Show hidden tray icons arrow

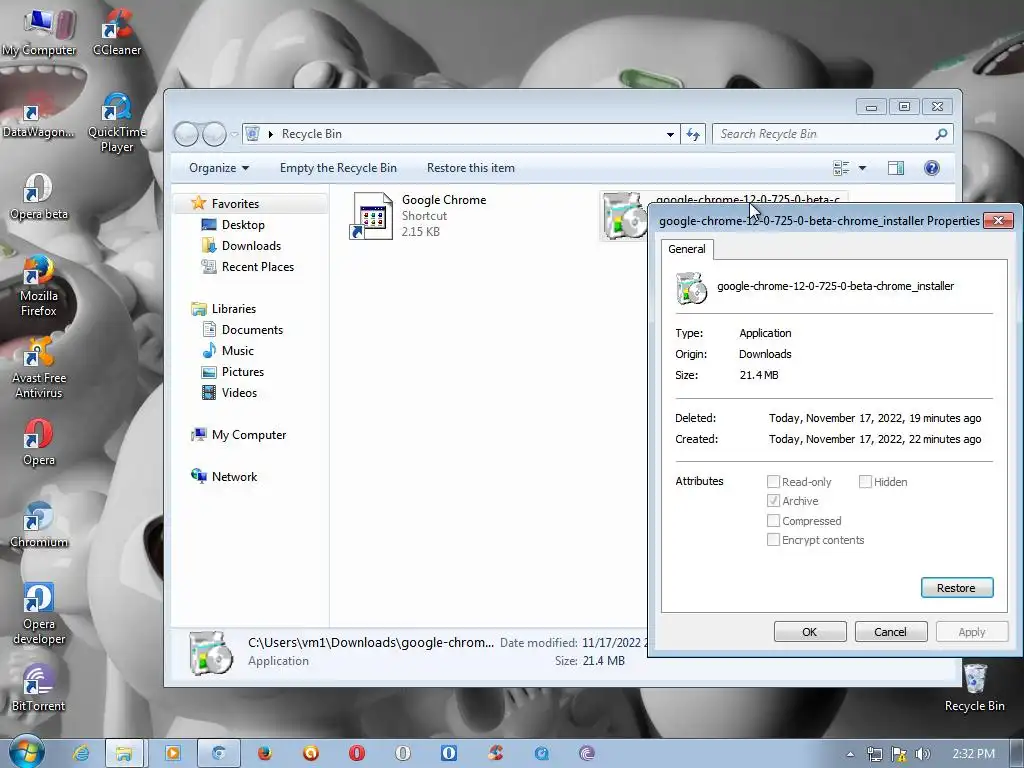[x=850, y=754]
